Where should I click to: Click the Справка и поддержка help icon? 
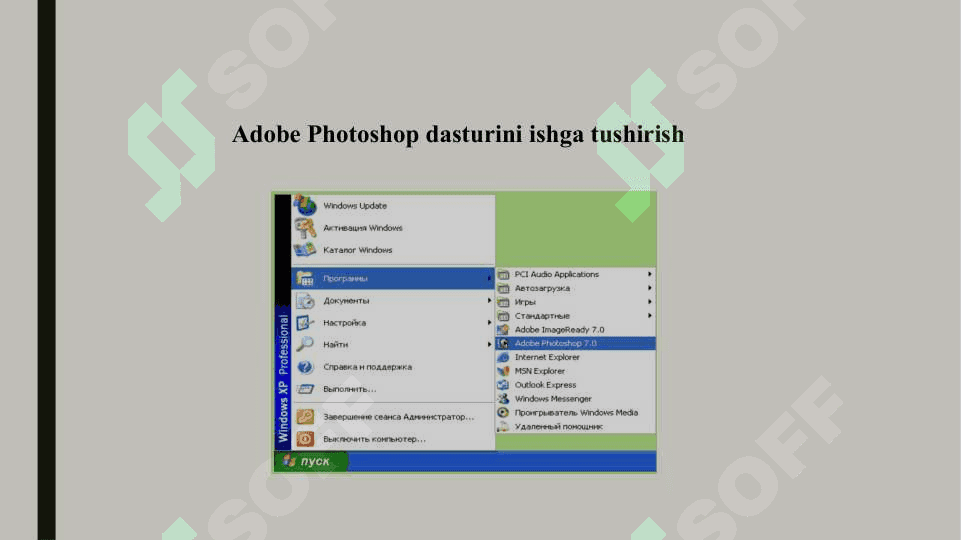[305, 367]
